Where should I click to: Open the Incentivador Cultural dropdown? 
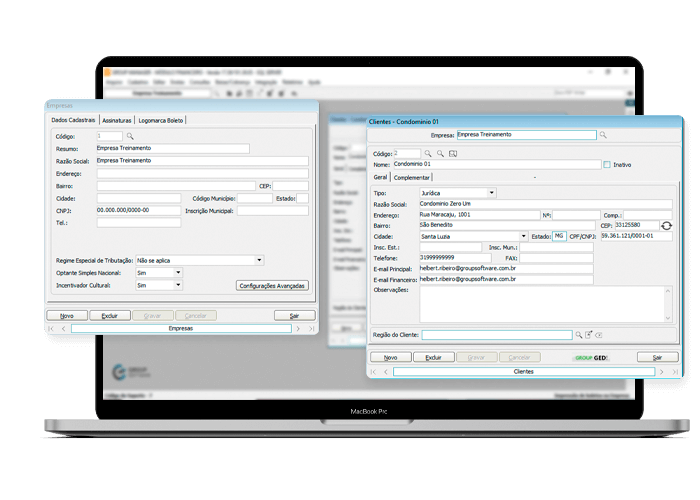(178, 285)
